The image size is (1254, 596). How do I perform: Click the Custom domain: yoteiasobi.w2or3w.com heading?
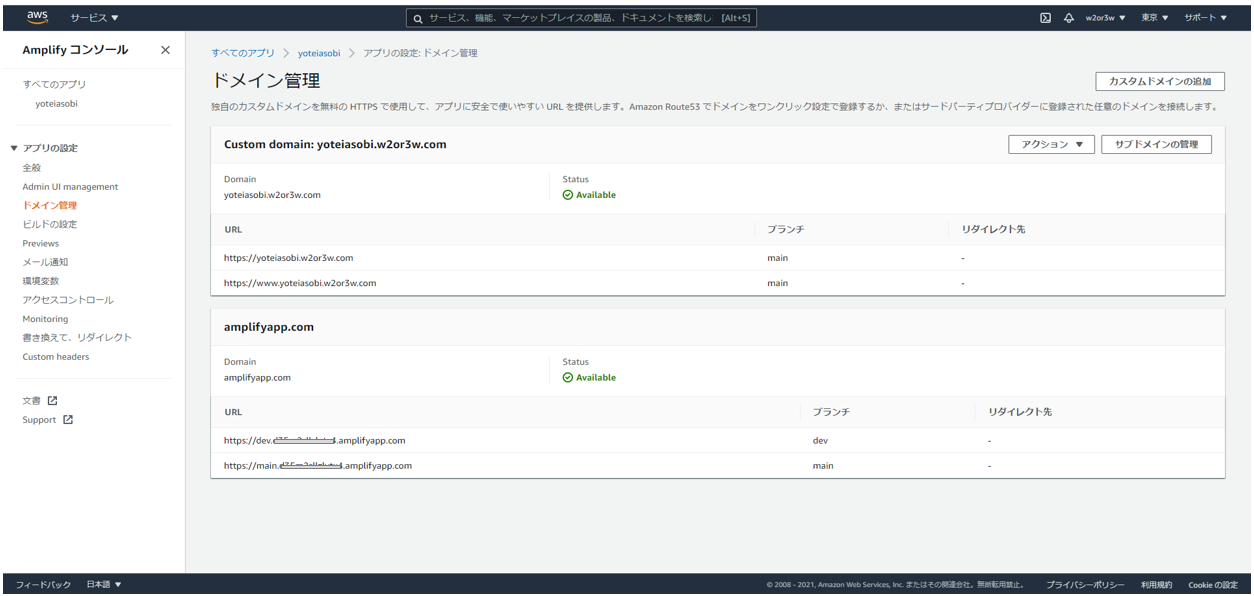(x=335, y=144)
